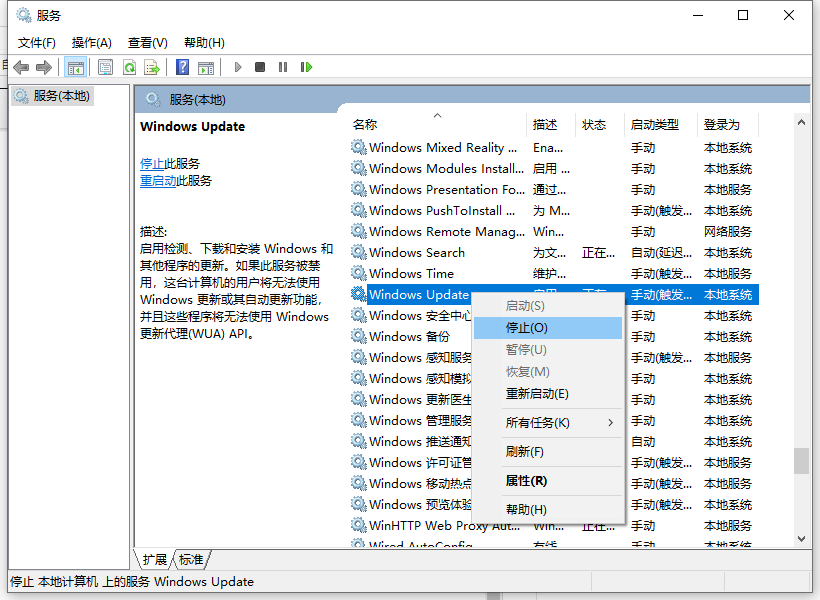820x600 pixels.
Task: Choose 帮助(H) in the context menu
Action: click(x=548, y=510)
